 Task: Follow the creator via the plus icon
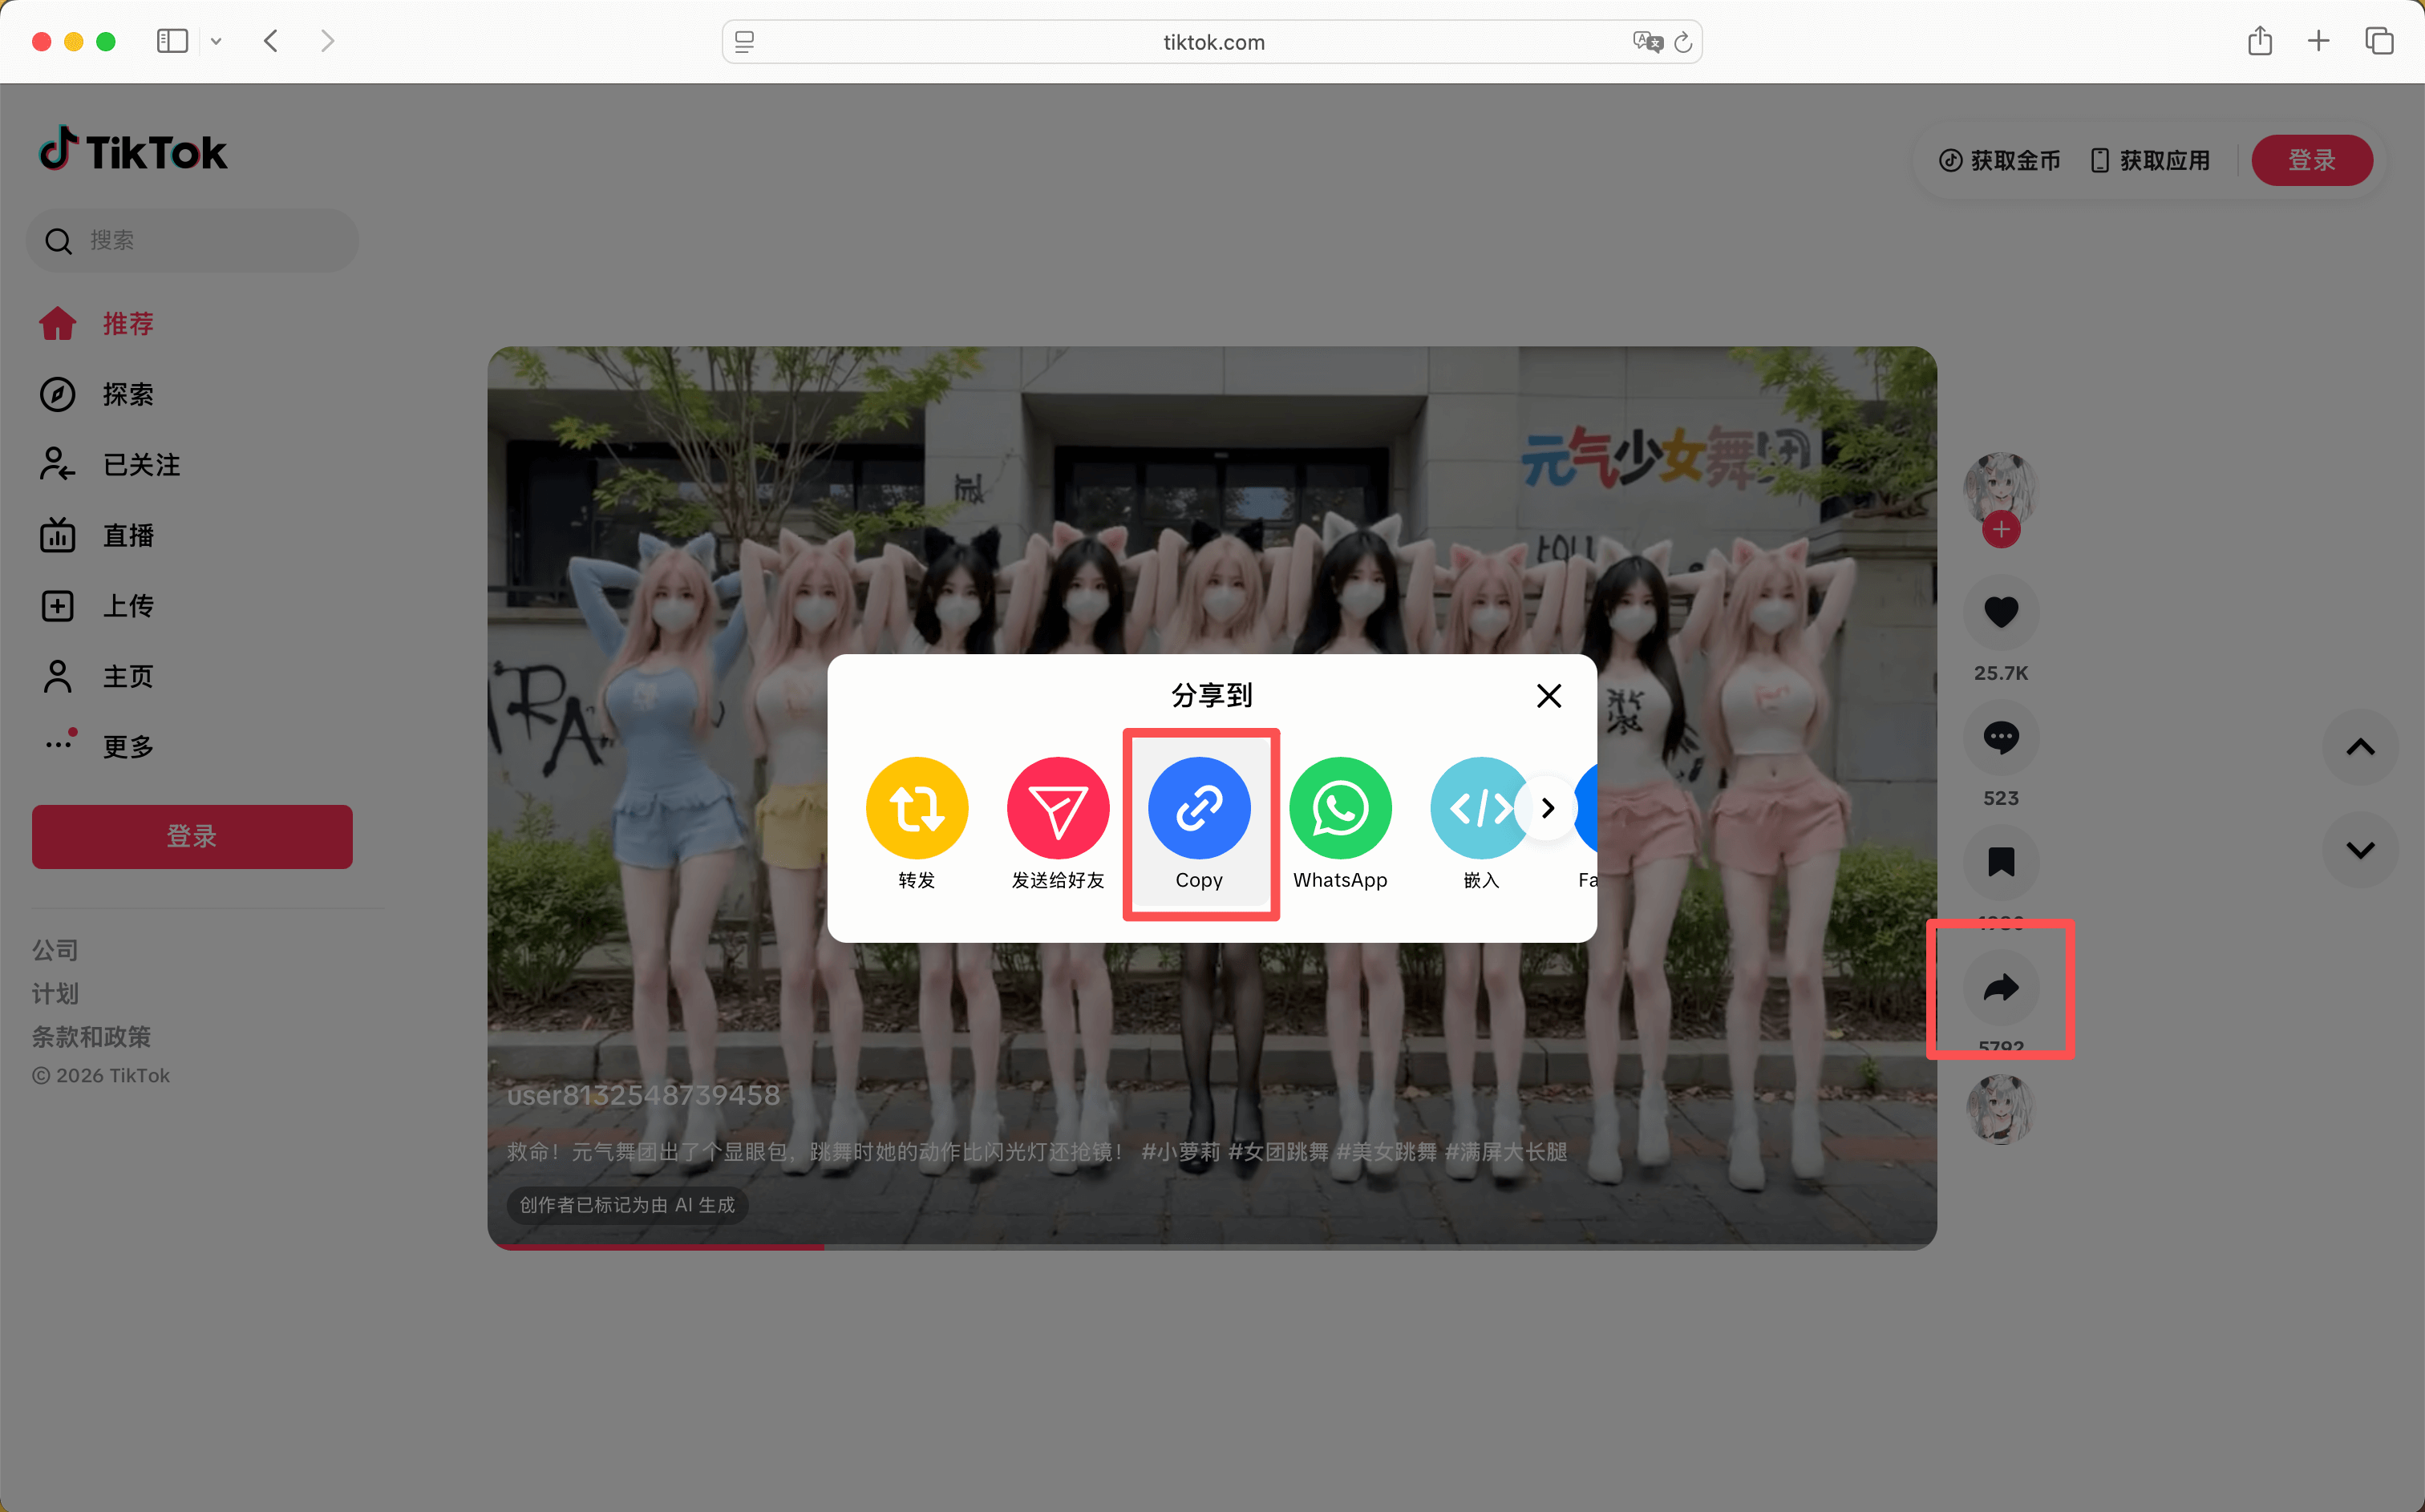(x=2001, y=530)
